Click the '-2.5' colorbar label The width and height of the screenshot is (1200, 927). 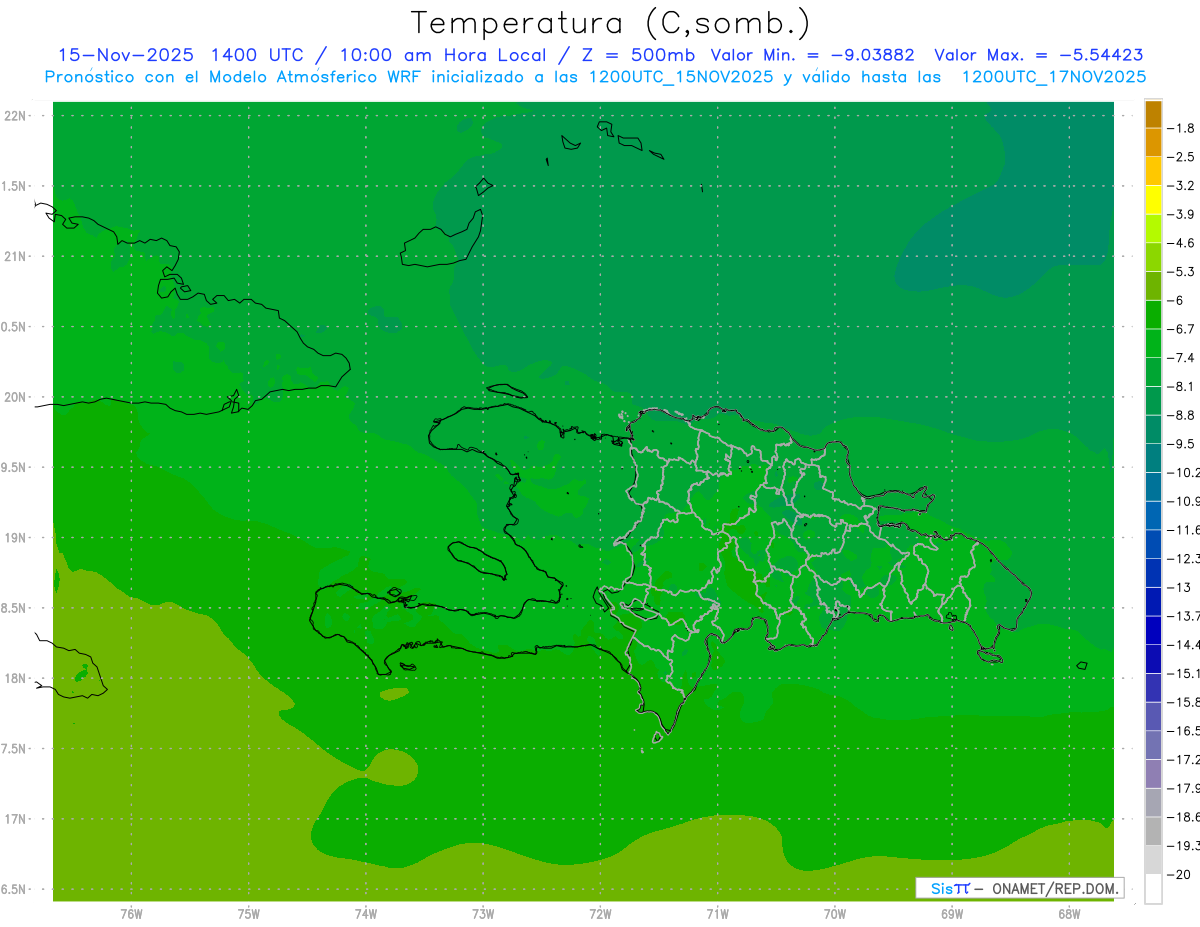[1181, 157]
